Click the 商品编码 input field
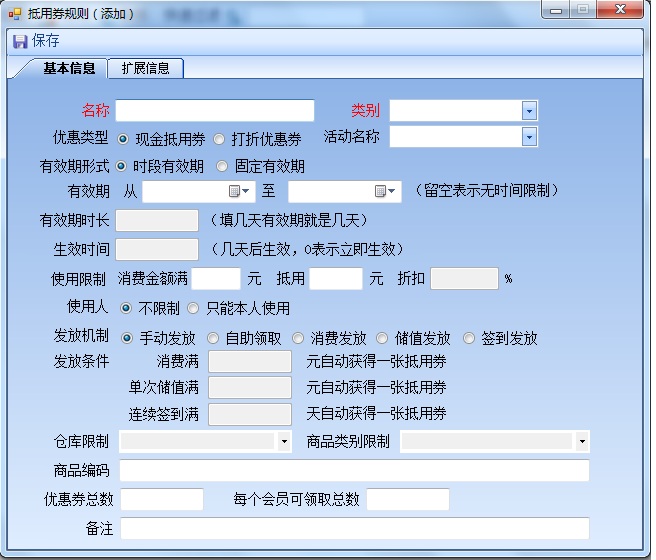Image resolution: width=656 pixels, height=560 pixels. click(354, 471)
